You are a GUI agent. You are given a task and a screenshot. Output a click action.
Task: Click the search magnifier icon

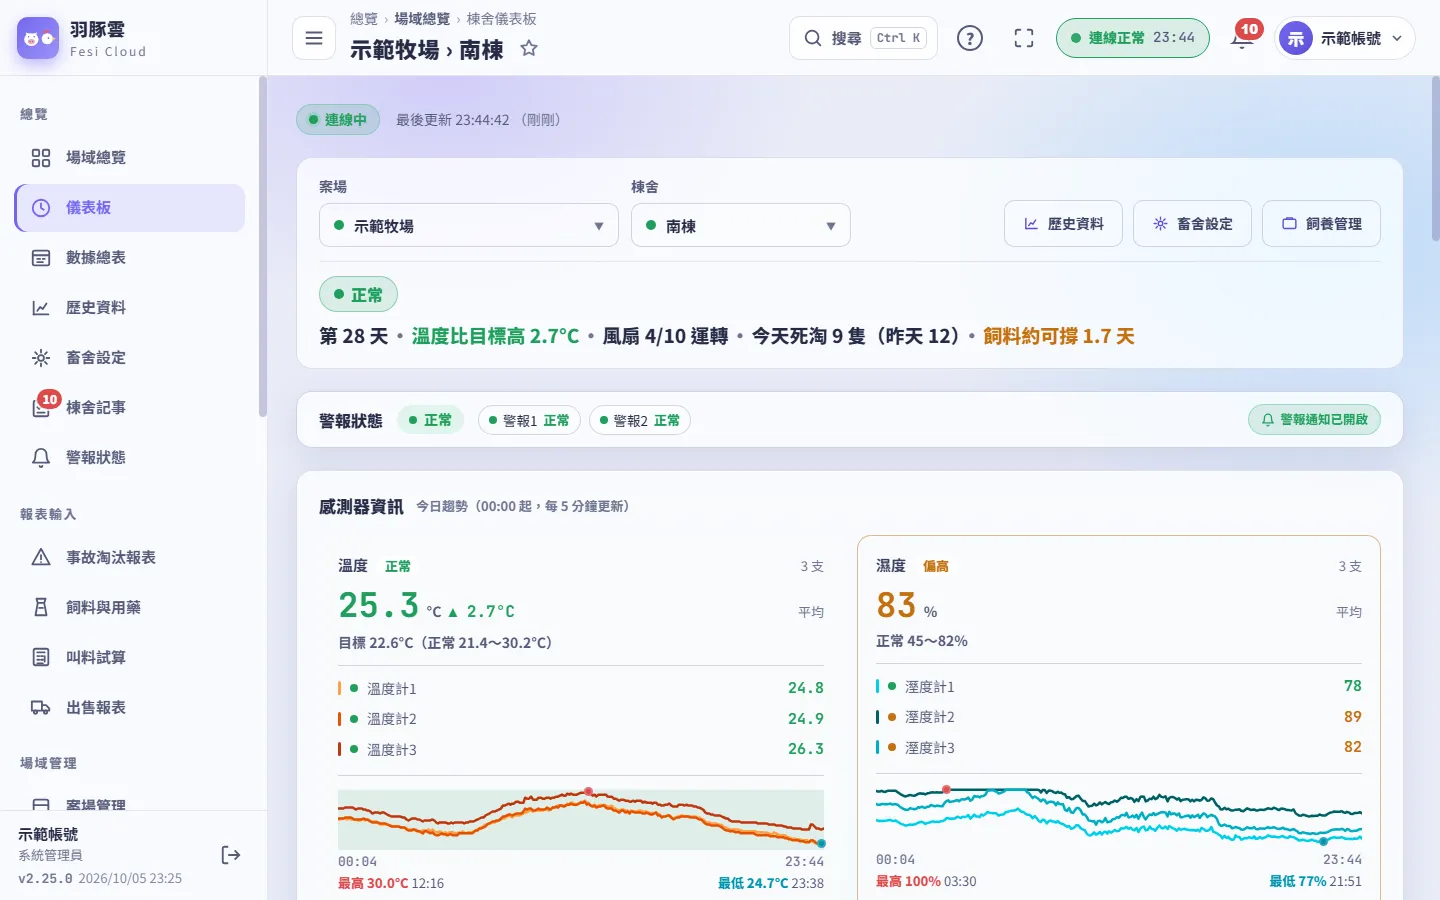(813, 38)
